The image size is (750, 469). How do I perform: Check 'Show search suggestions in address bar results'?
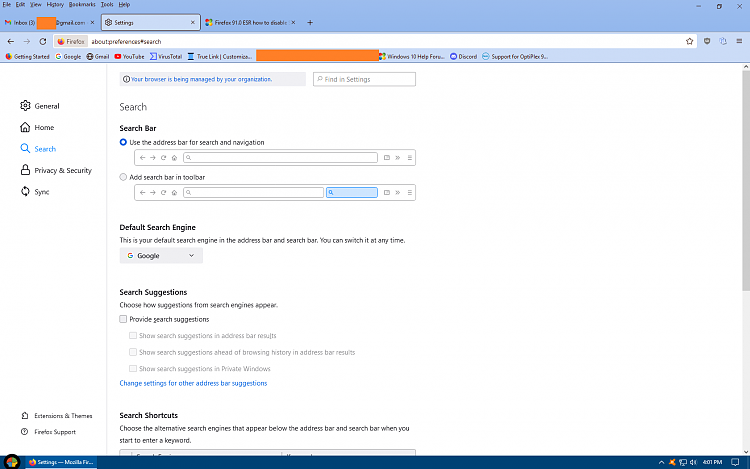click(133, 336)
